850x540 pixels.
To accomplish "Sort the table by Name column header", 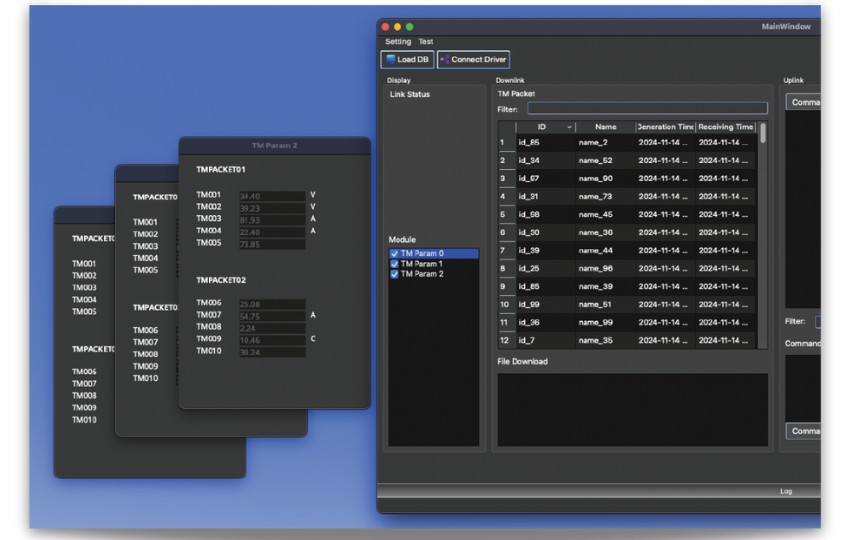I will tap(605, 127).
